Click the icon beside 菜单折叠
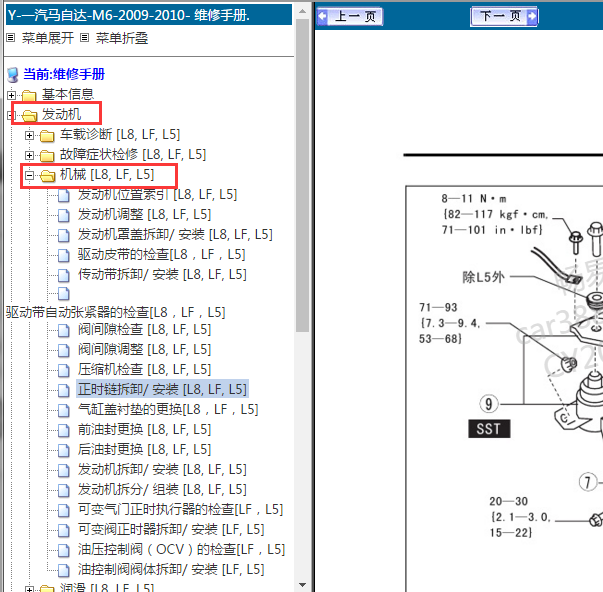 [85, 38]
